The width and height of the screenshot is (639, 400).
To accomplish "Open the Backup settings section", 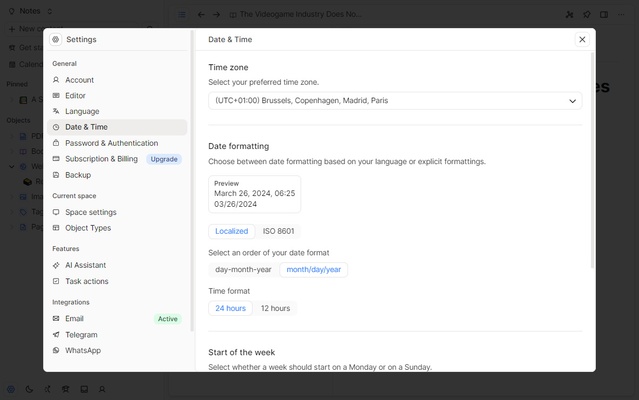I will pyautogui.click(x=78, y=175).
